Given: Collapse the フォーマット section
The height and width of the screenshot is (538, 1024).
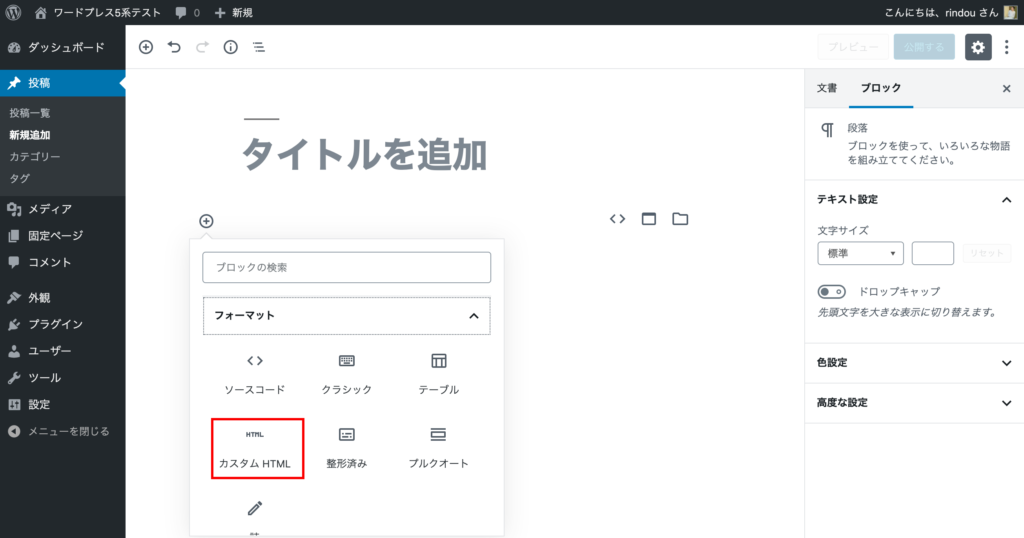Looking at the screenshot, I should [347, 316].
